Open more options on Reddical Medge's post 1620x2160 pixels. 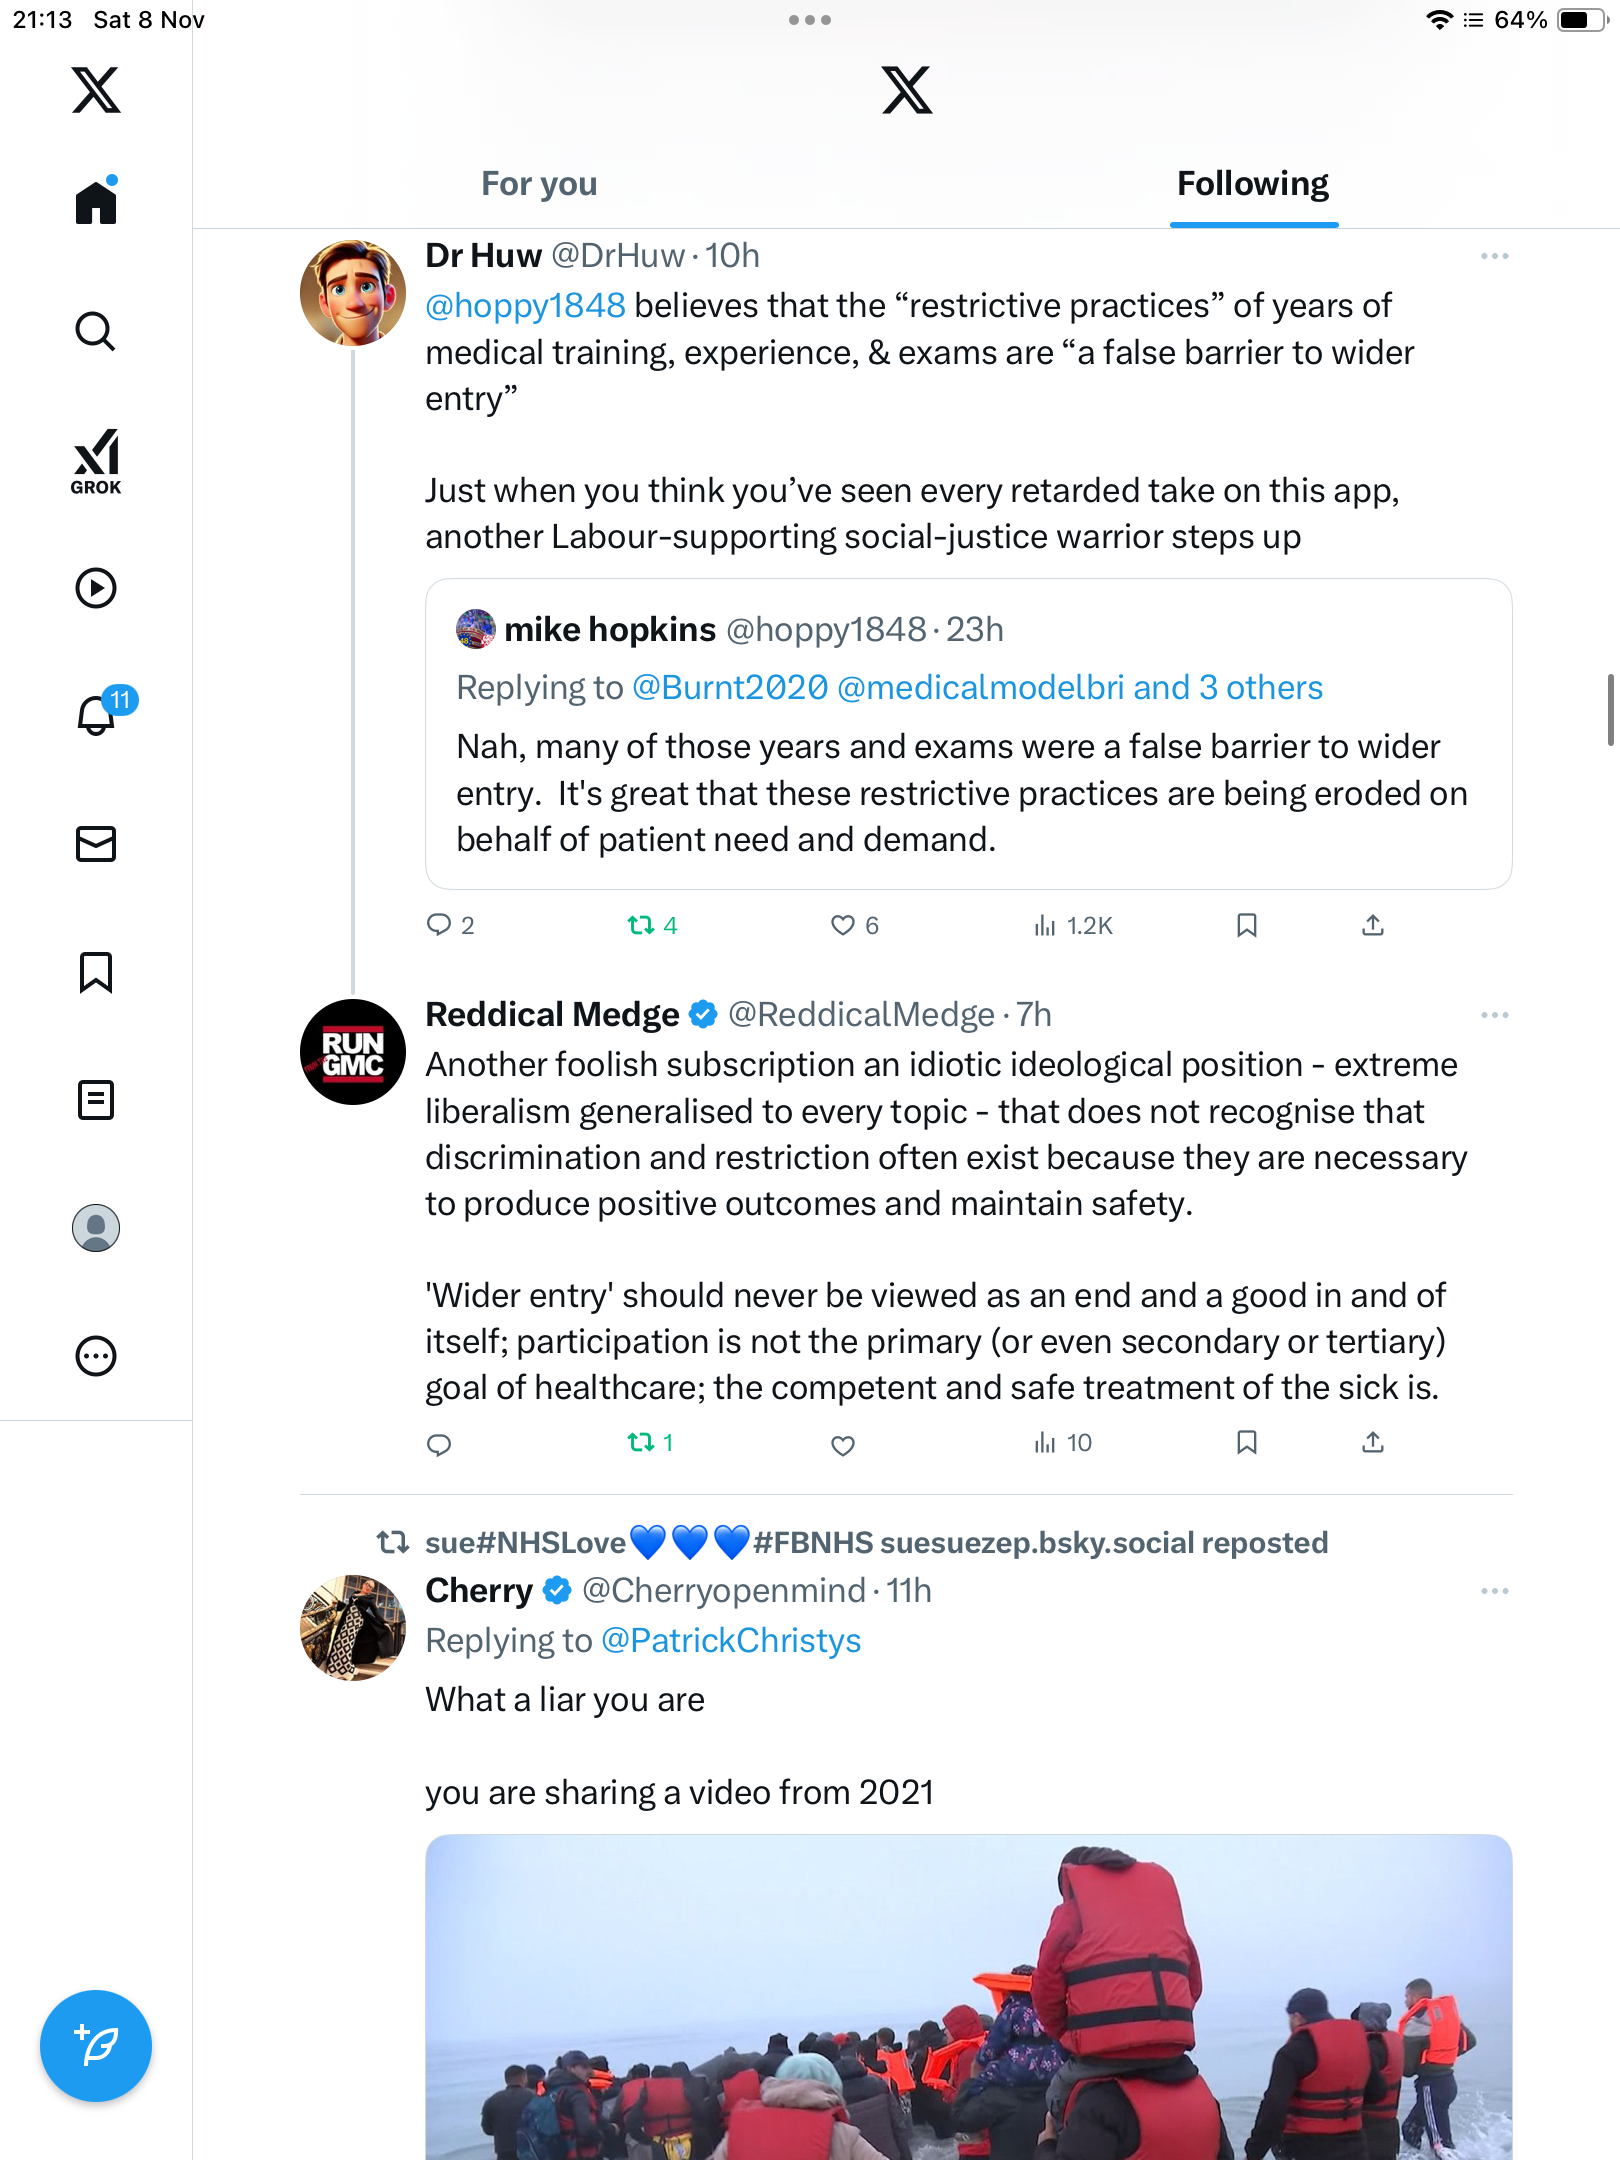(x=1494, y=1015)
